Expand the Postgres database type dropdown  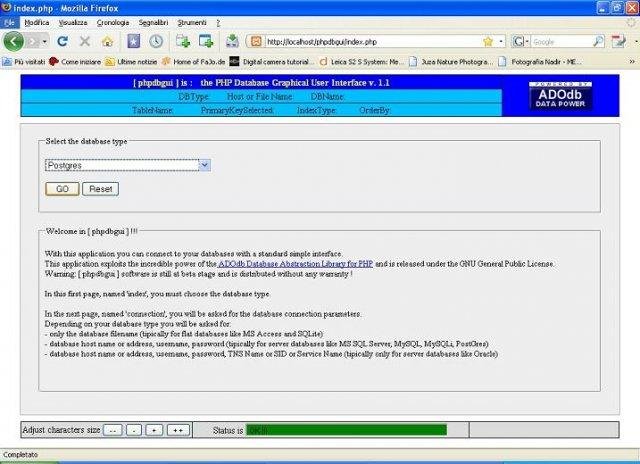pos(204,165)
